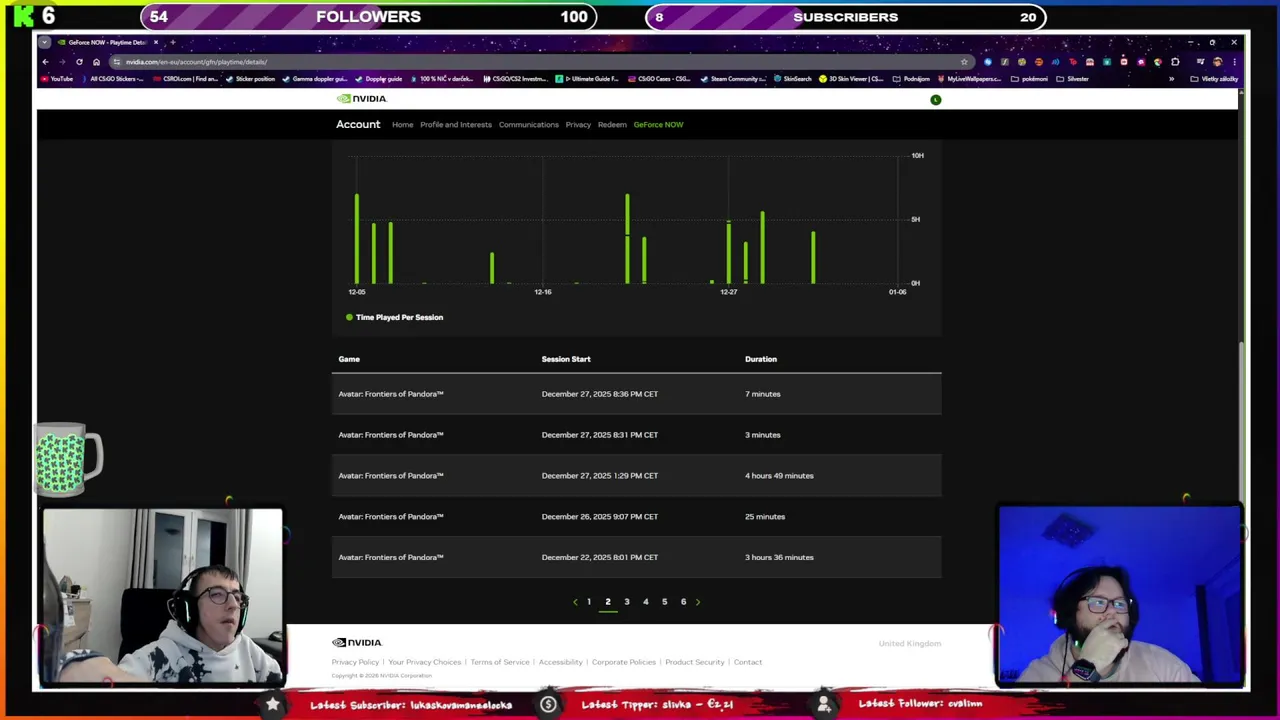Open the MyLiveWallpapers bookmark
The height and width of the screenshot is (720, 1280).
(x=968, y=79)
